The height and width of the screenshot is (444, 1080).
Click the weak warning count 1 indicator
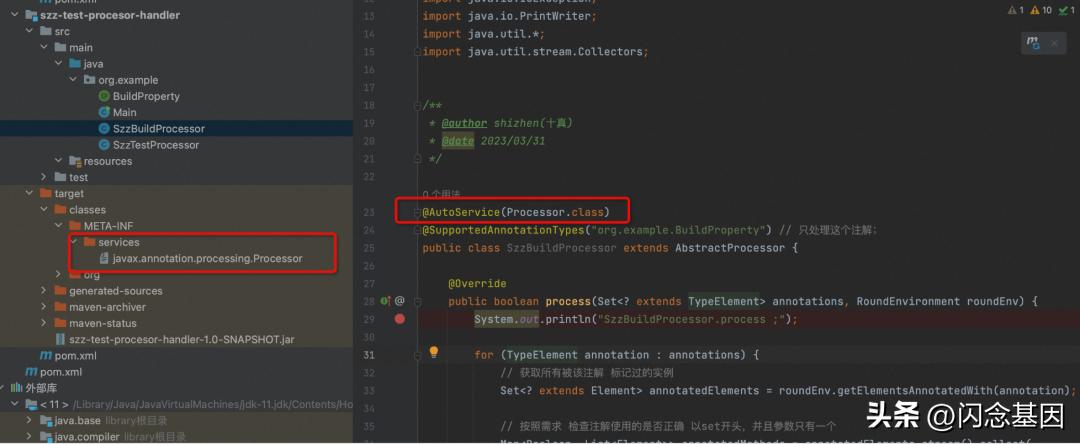[x=1016, y=10]
